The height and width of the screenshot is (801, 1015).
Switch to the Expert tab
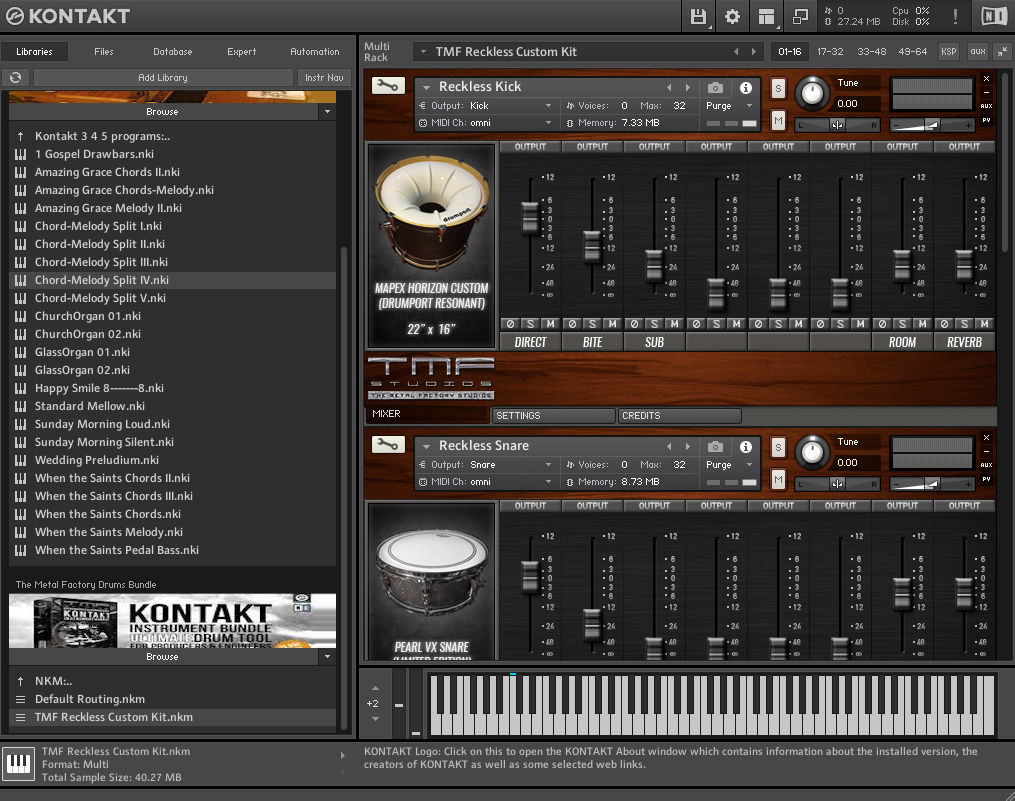click(241, 52)
